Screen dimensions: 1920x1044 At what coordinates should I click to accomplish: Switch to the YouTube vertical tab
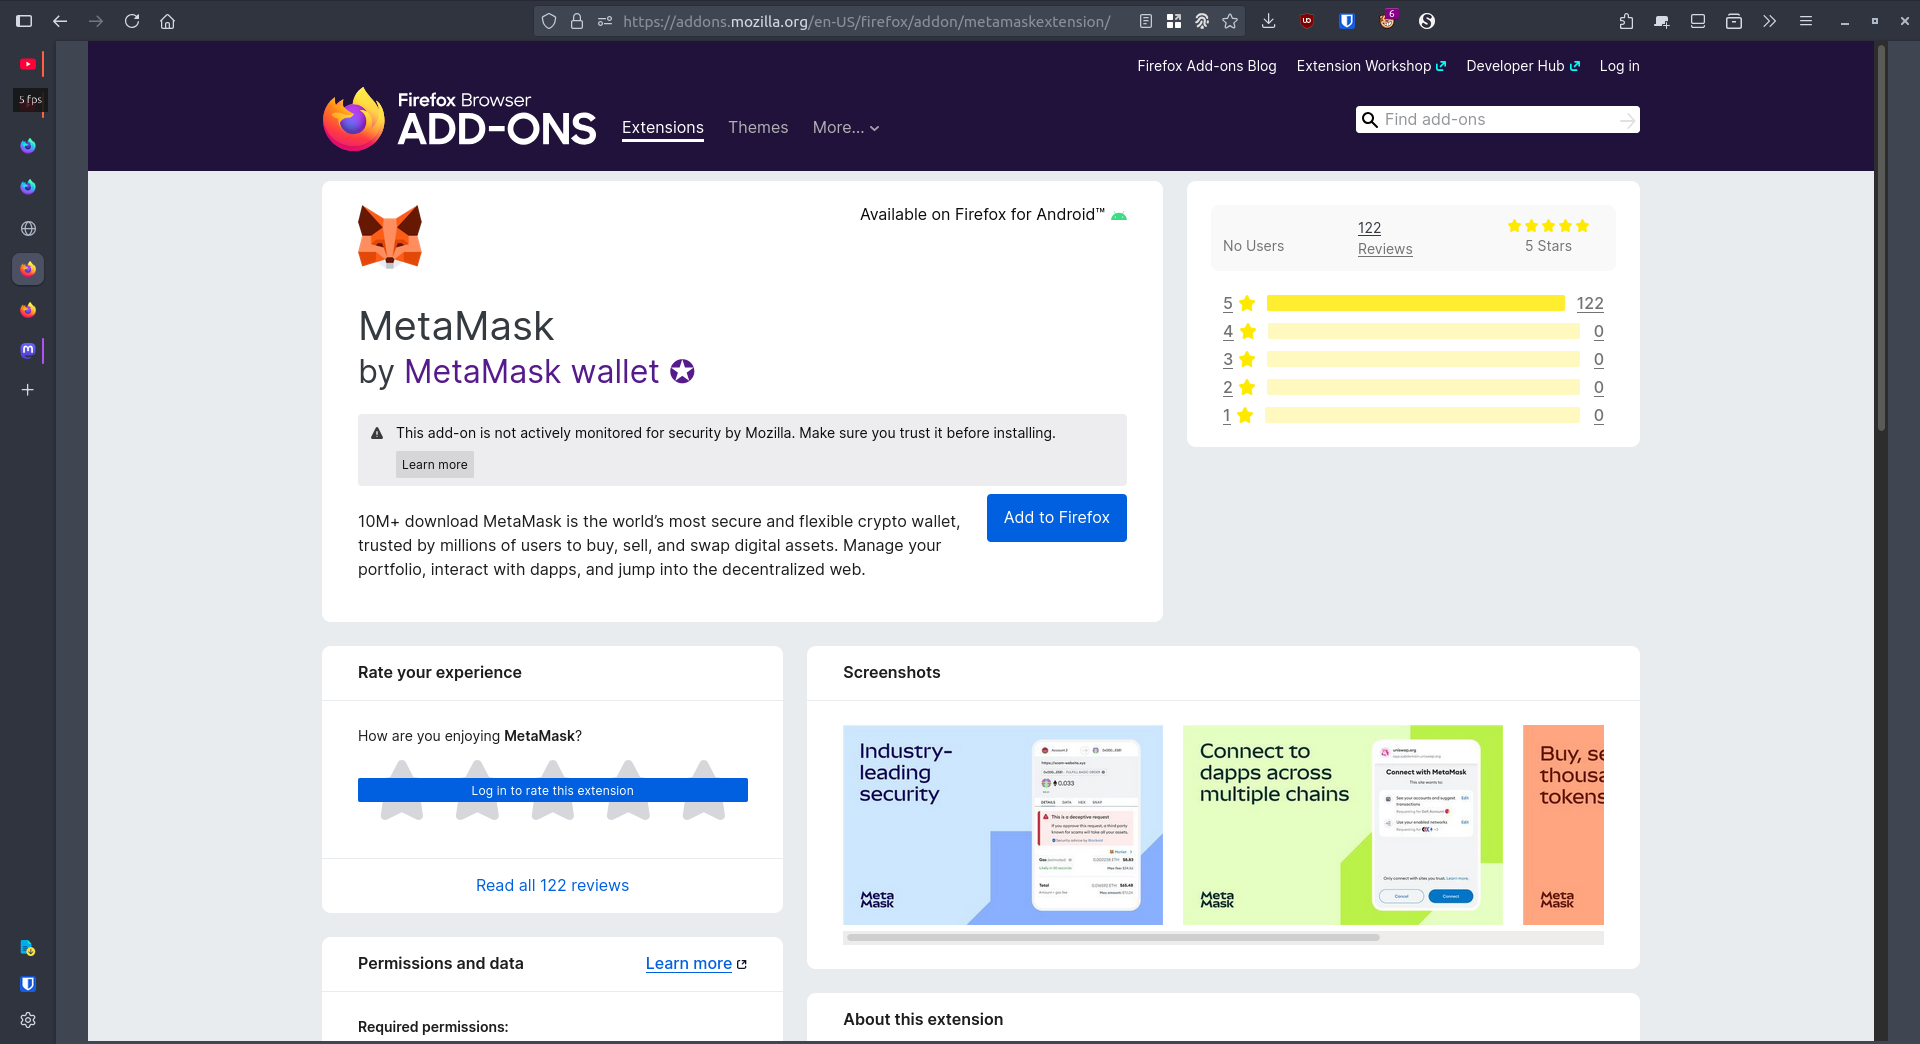point(28,64)
